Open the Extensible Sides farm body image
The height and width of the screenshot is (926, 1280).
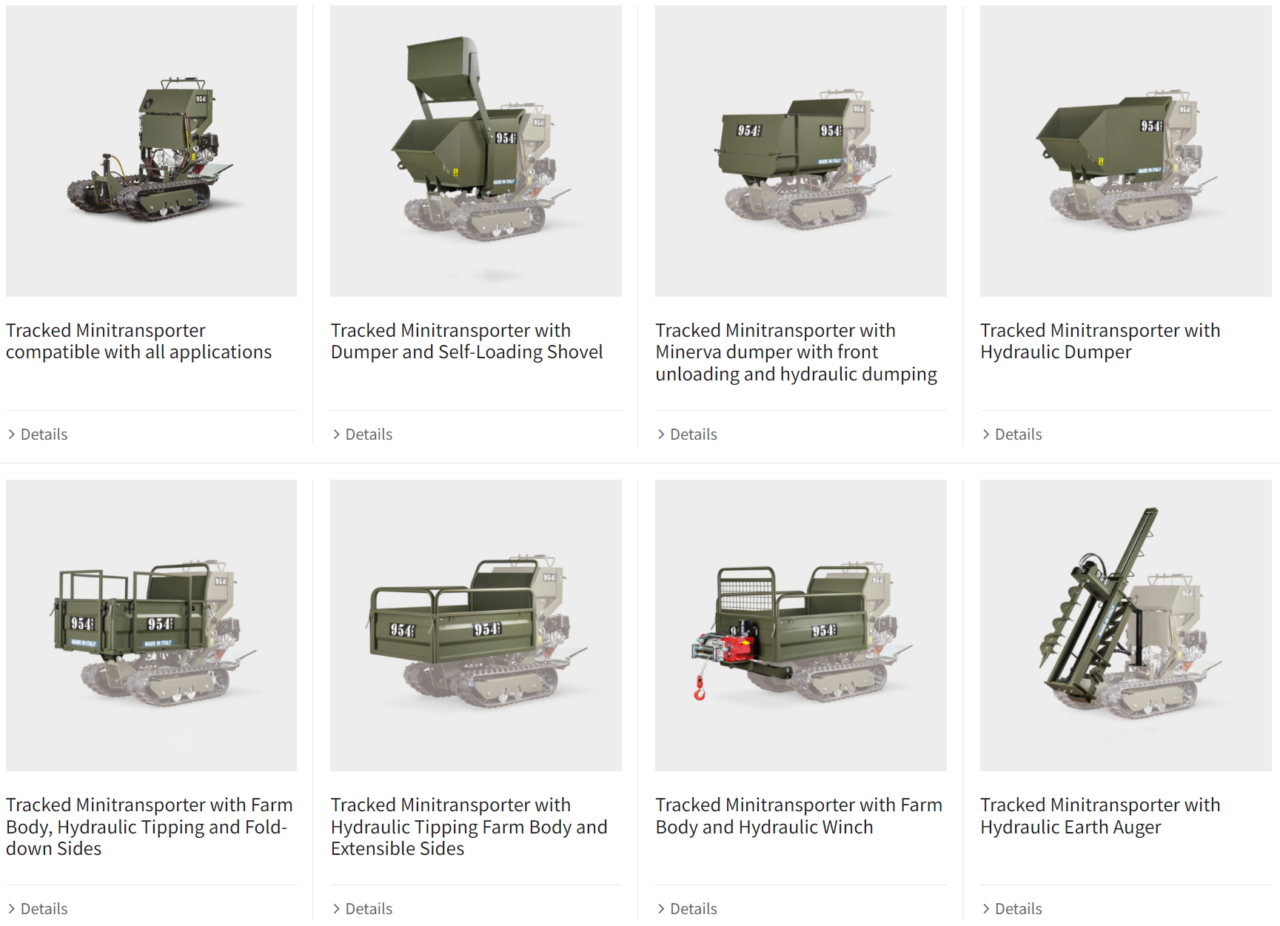[x=476, y=625]
